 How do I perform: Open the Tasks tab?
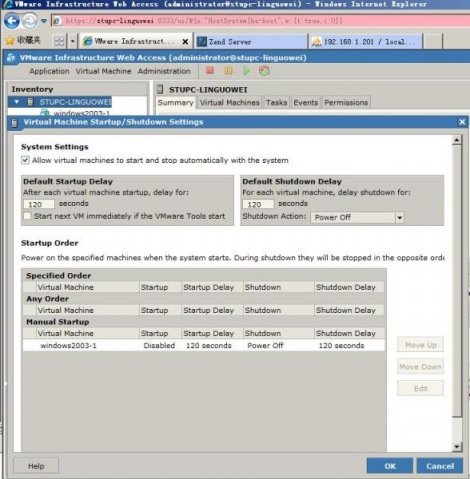click(276, 102)
